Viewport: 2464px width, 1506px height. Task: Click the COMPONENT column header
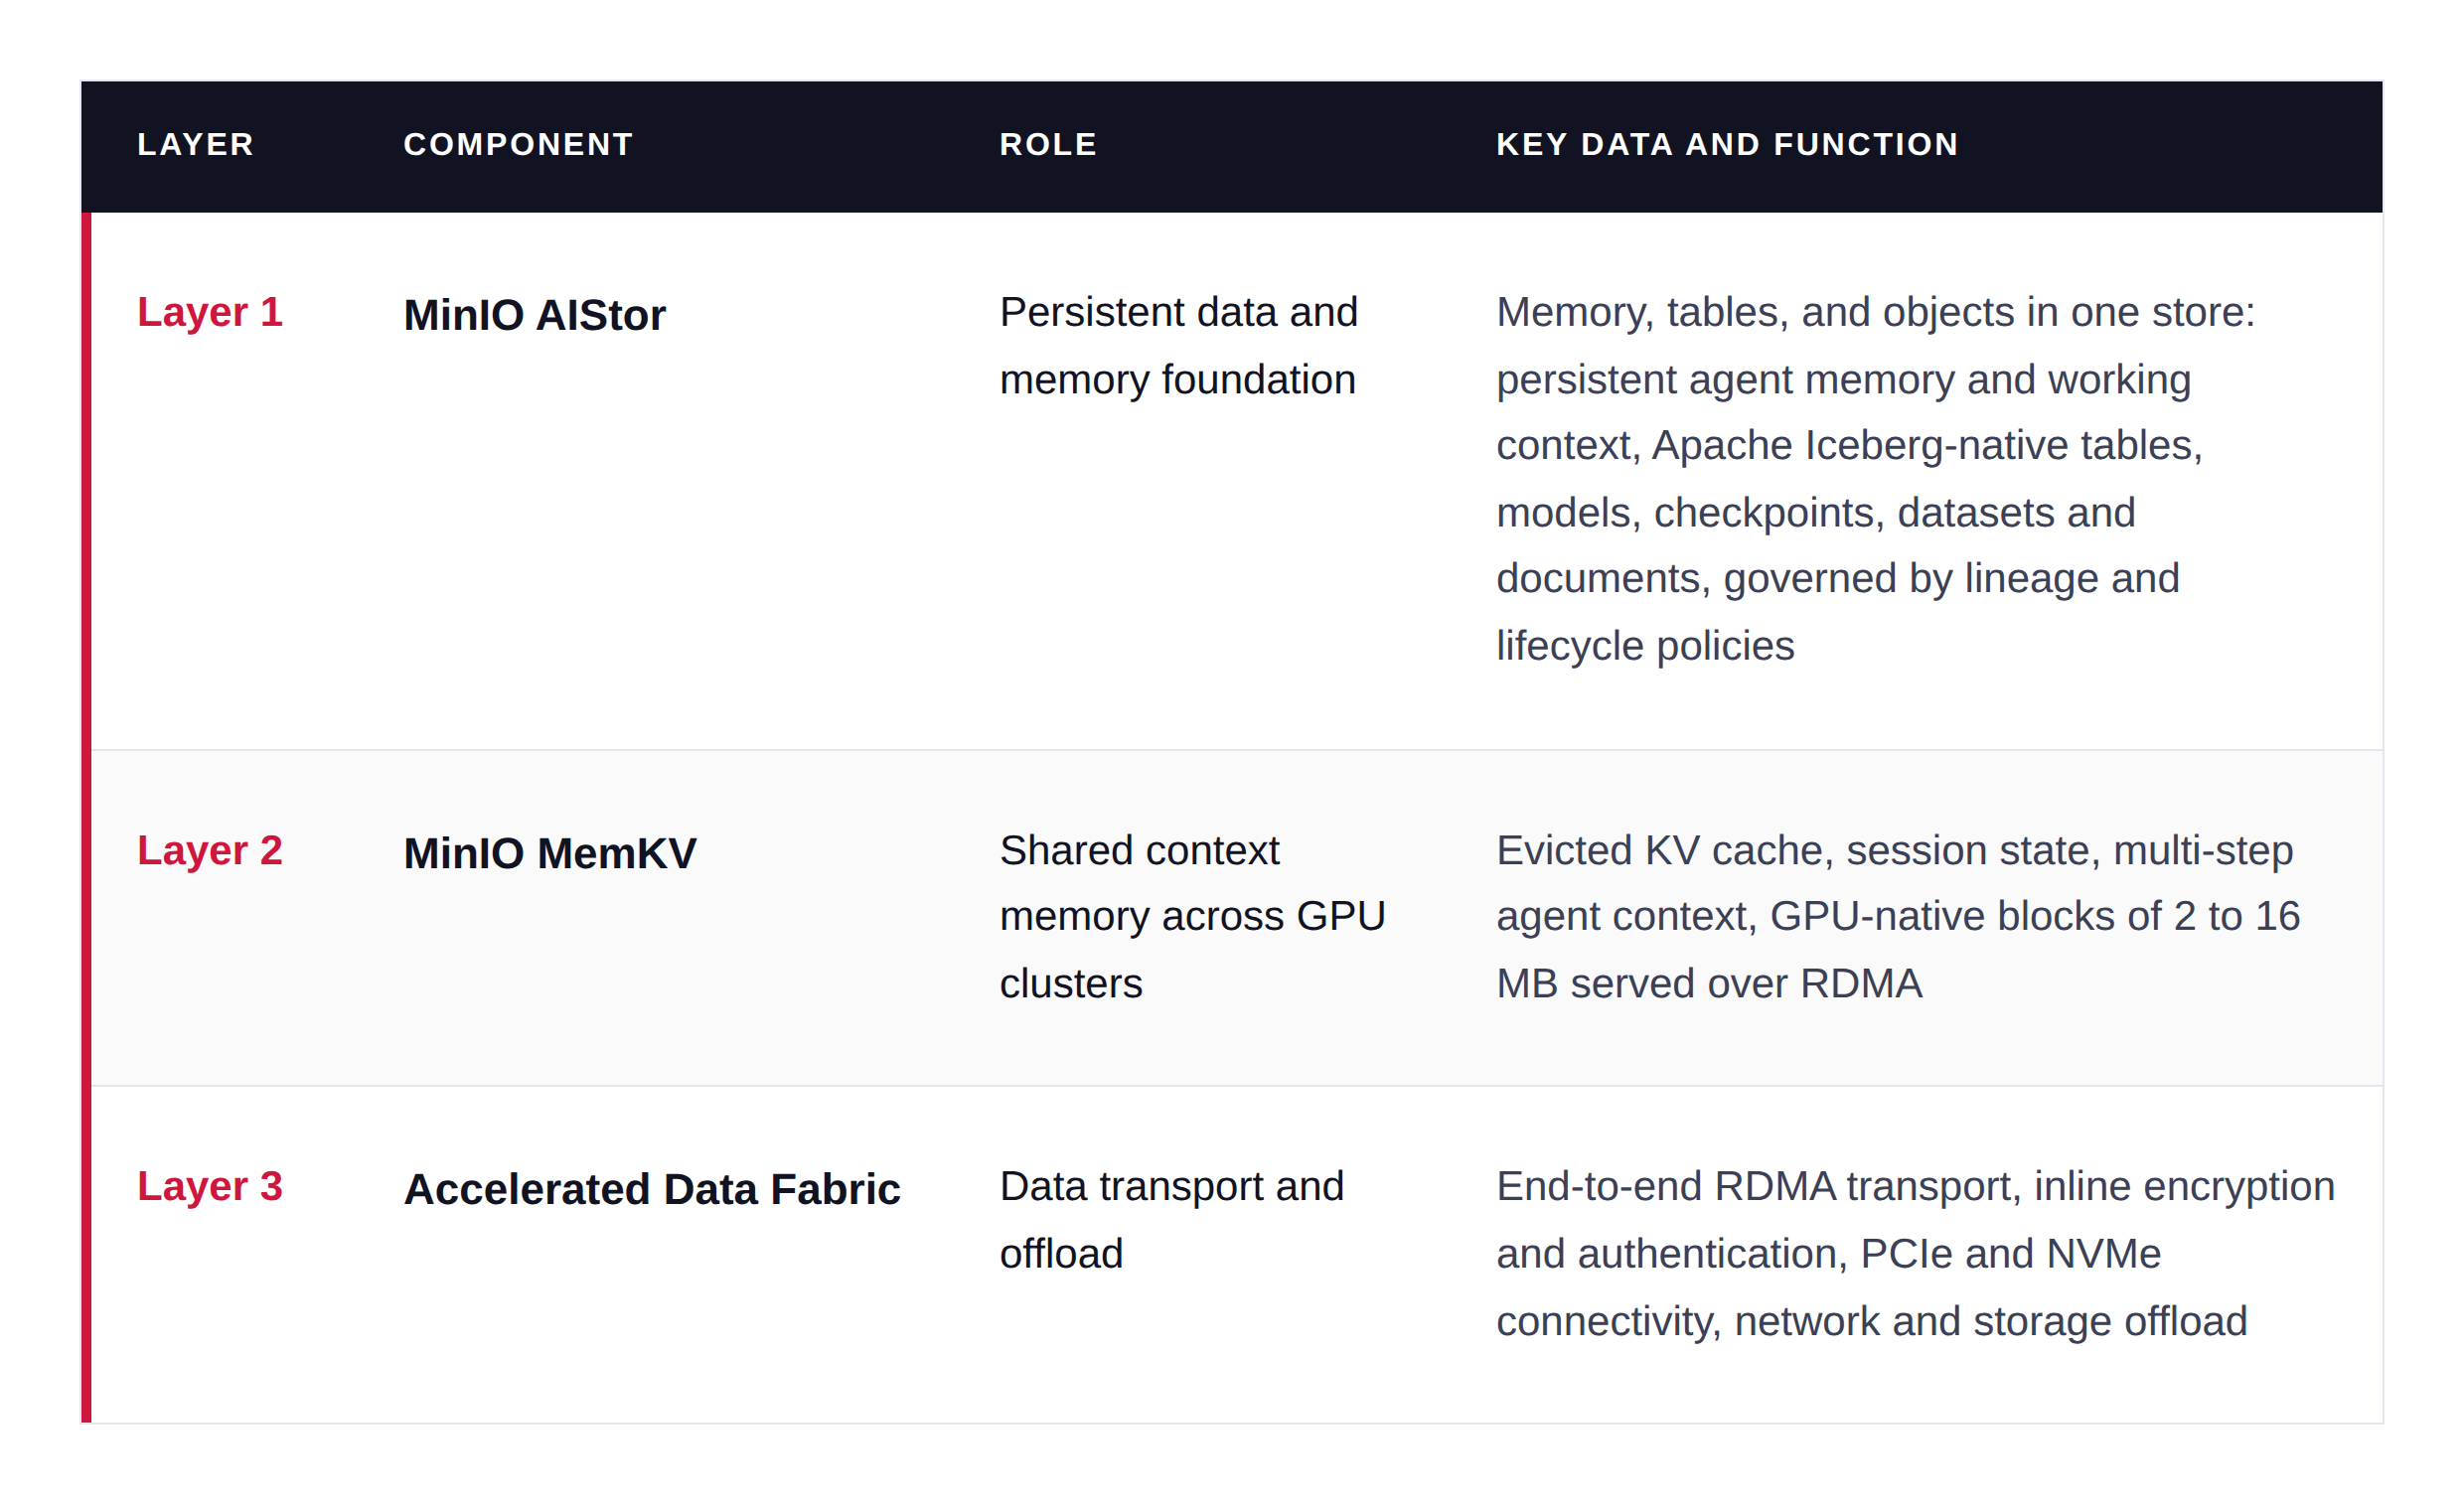click(518, 144)
